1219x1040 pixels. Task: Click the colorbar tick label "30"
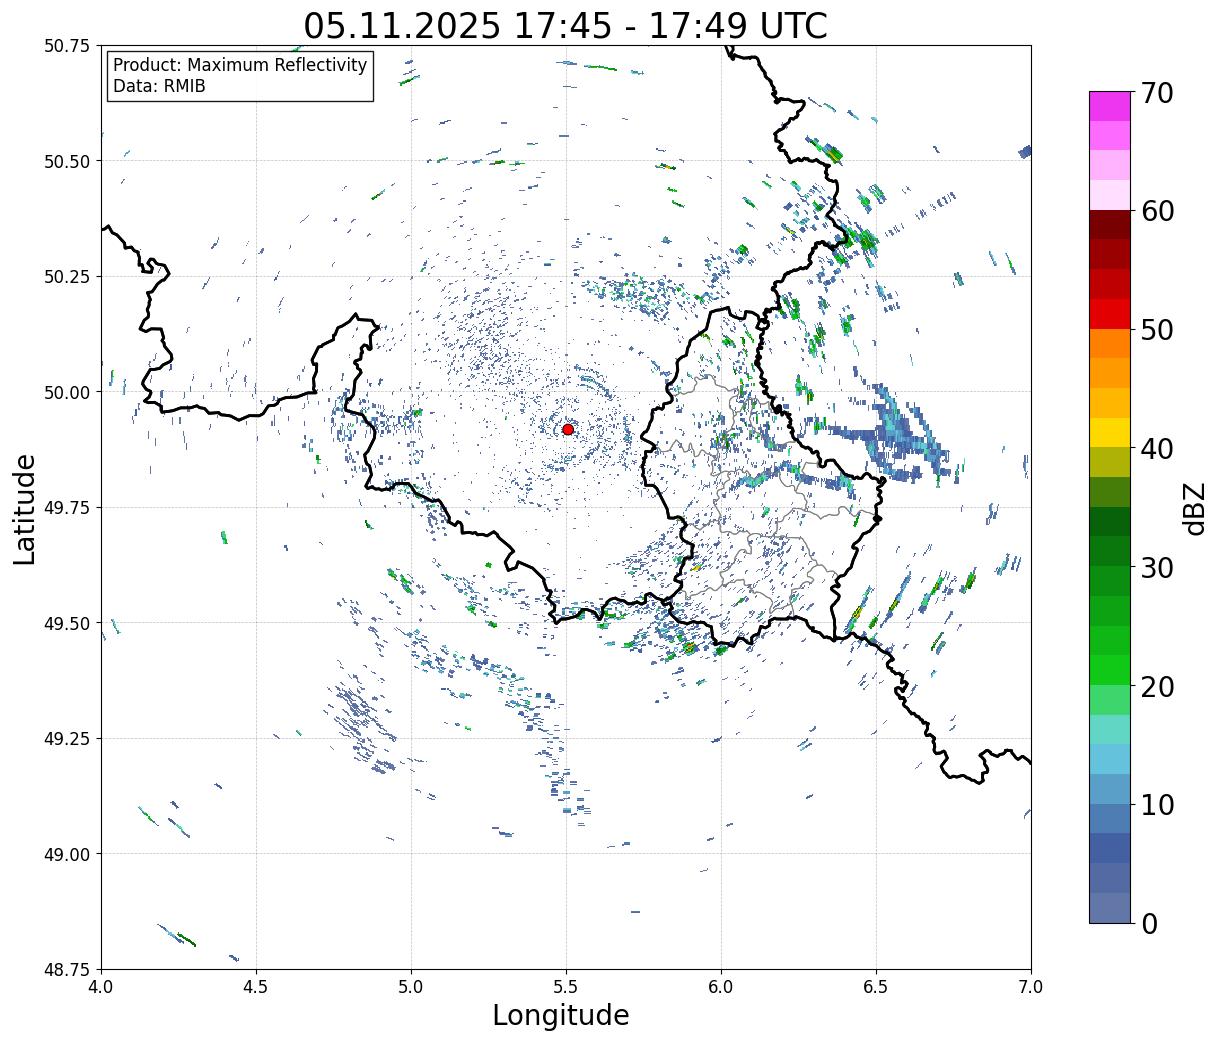(x=1156, y=567)
